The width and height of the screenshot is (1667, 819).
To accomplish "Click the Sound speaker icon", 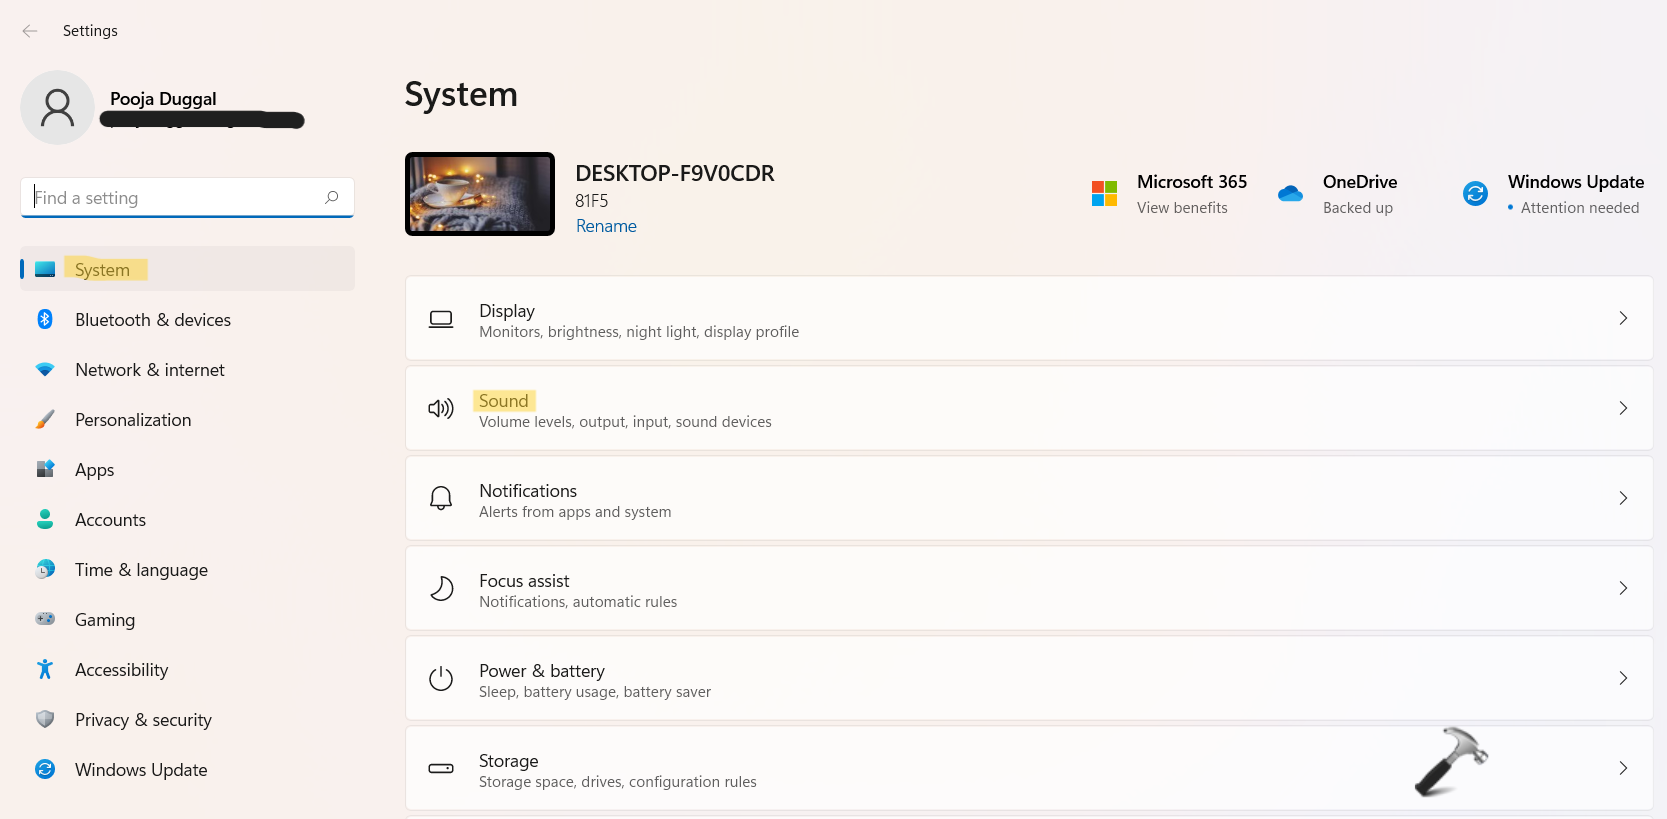I will (x=441, y=408).
